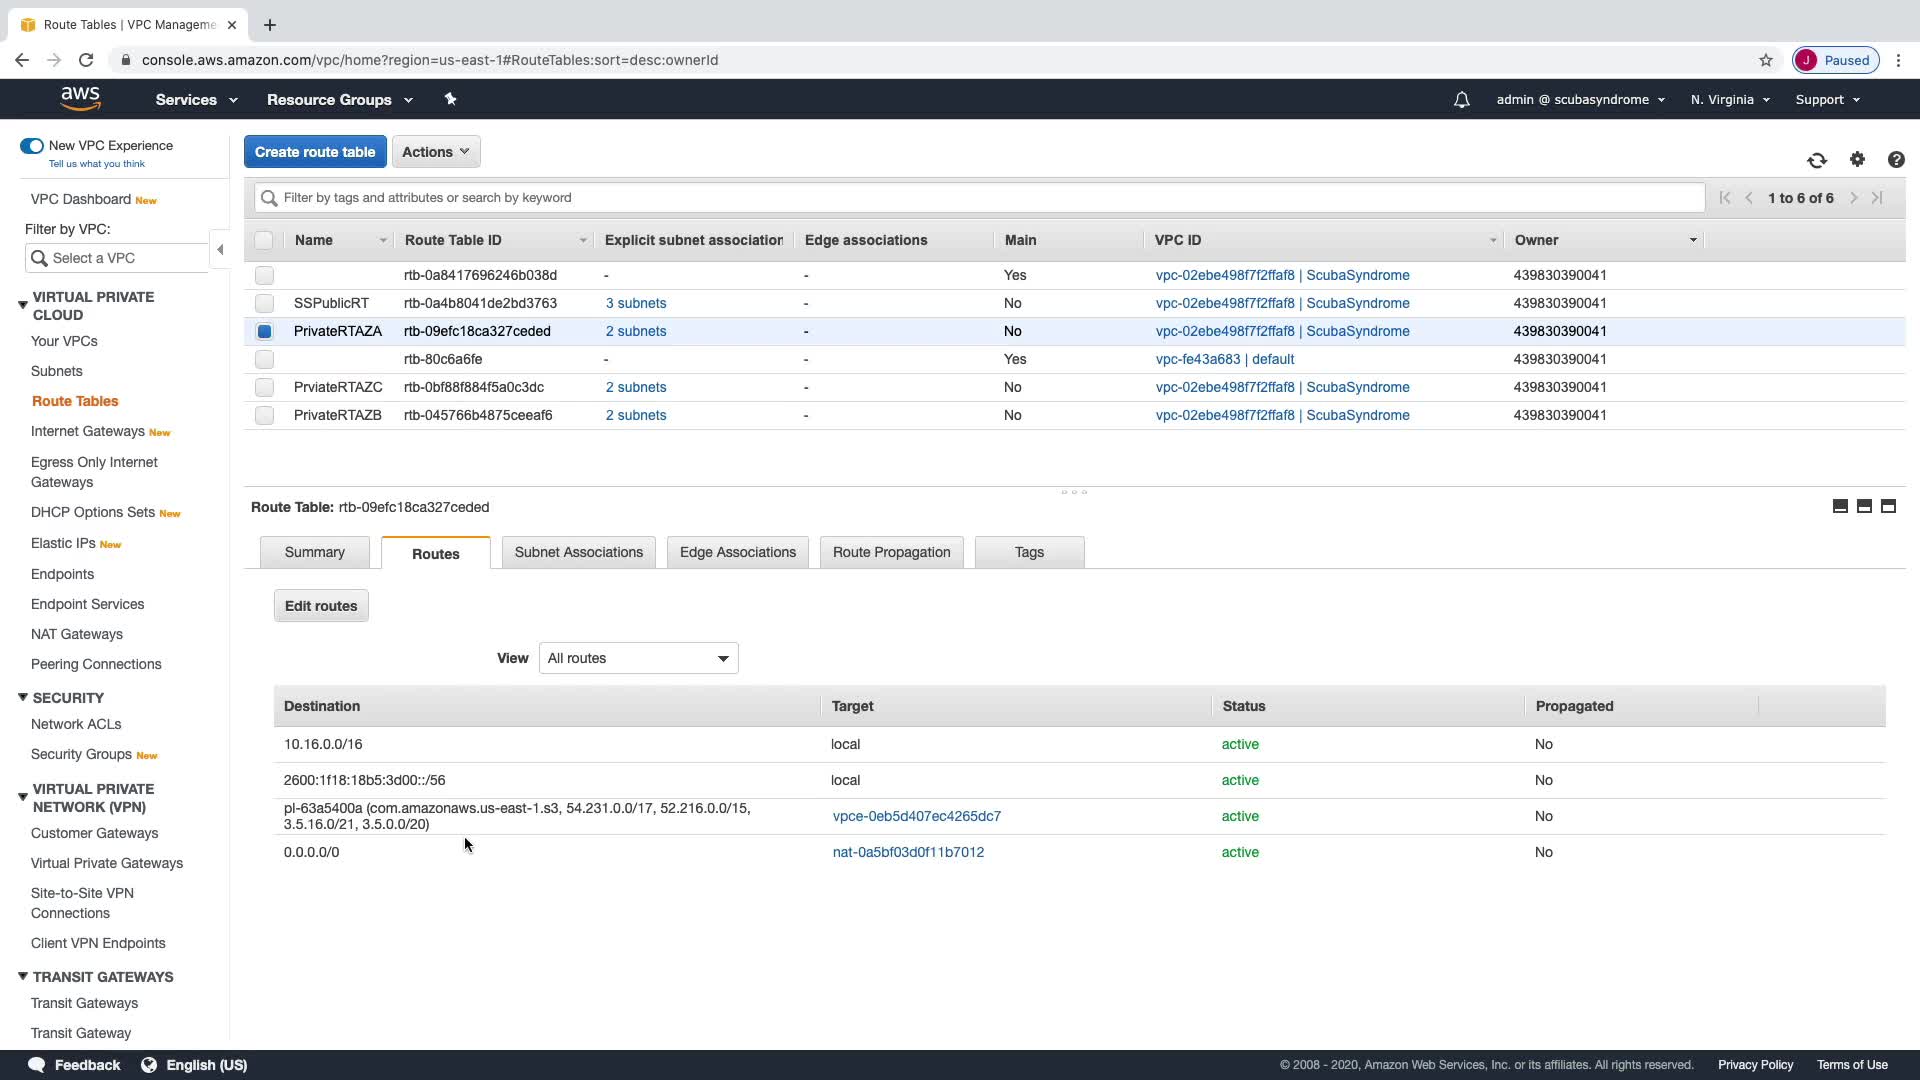The height and width of the screenshot is (1080, 1920).
Task: Click the pin shortcut icon in navbar
Action: pos(450,99)
